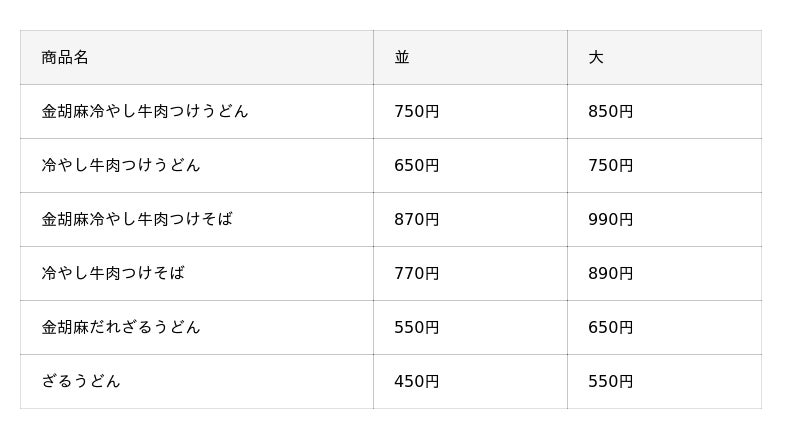The height and width of the screenshot is (439, 800).
Task: Select 金胡麻冷やし牛肉つけうどん item name
Action: [145, 111]
